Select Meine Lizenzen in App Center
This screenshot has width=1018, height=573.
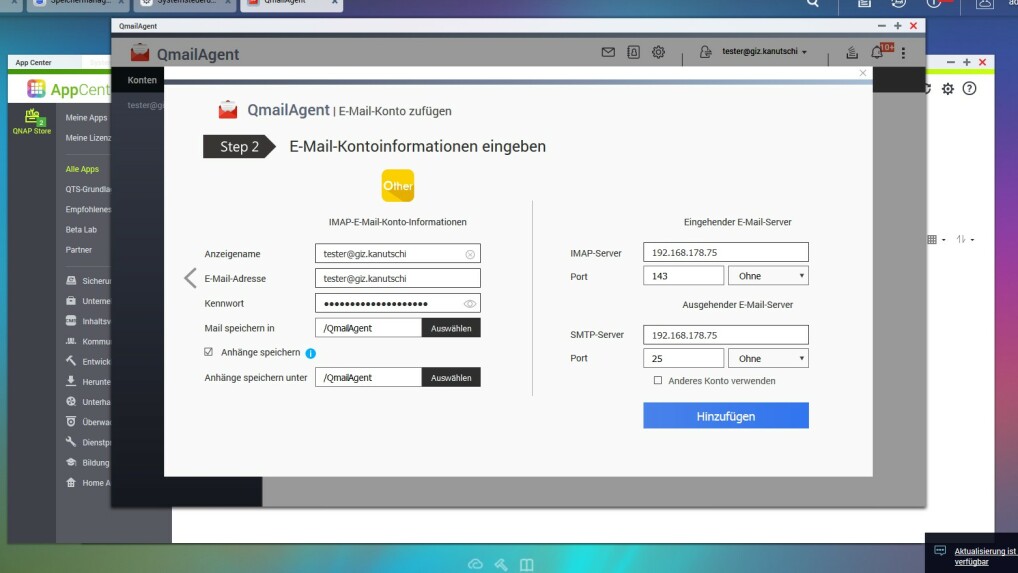point(88,138)
